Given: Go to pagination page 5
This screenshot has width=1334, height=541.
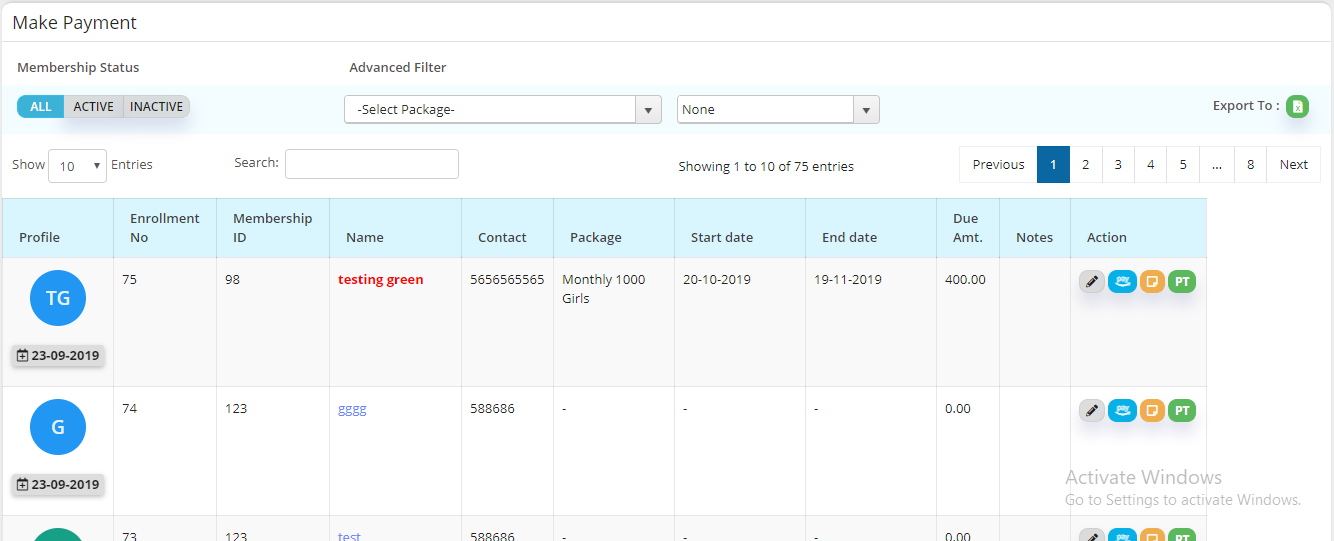Looking at the screenshot, I should point(1183,165).
